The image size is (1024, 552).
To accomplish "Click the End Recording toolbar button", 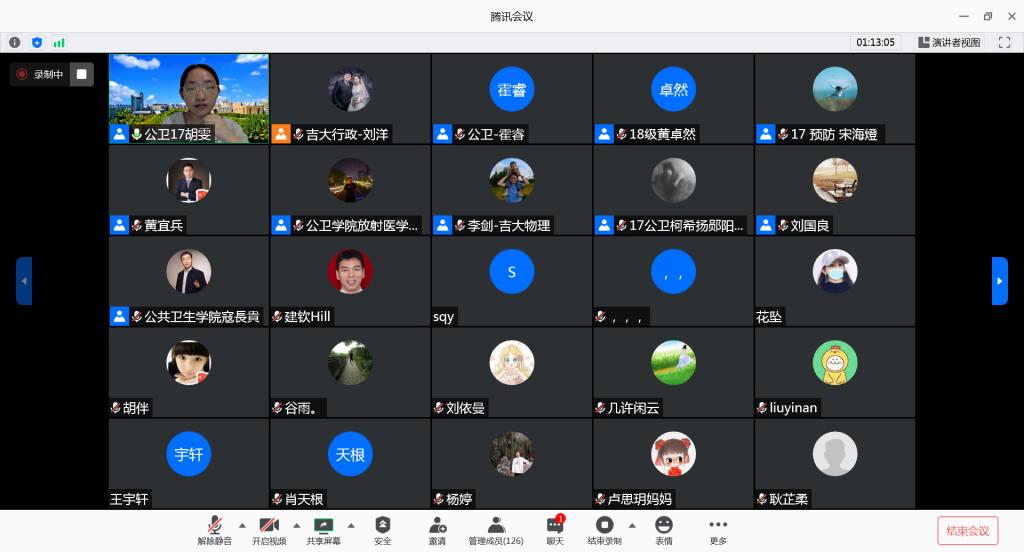I will [x=604, y=526].
